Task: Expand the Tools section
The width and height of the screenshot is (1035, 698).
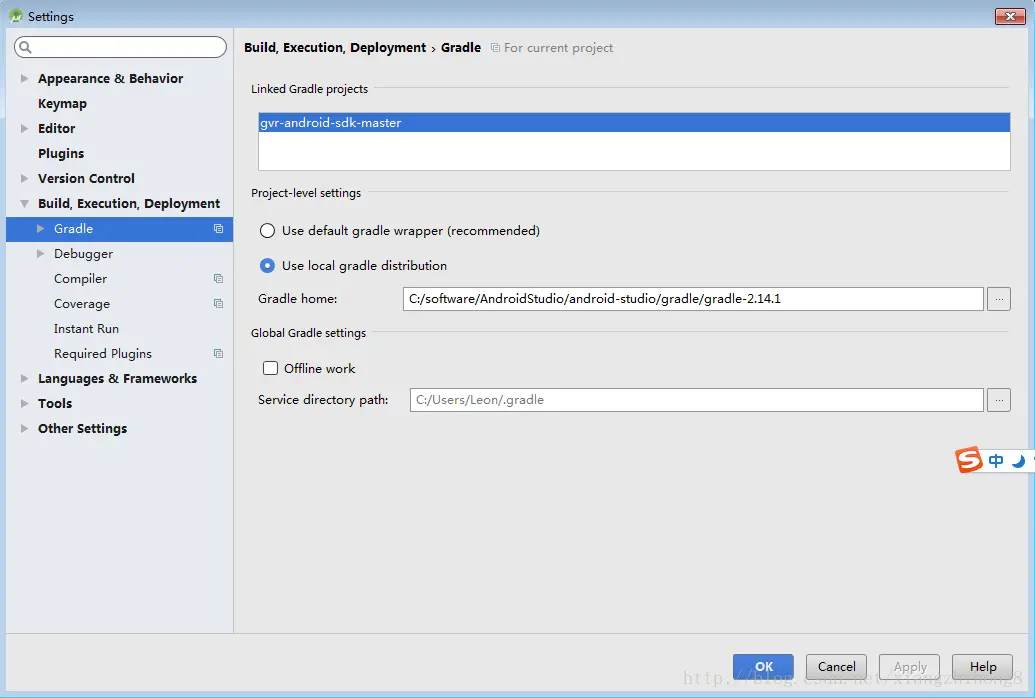Action: click(24, 403)
